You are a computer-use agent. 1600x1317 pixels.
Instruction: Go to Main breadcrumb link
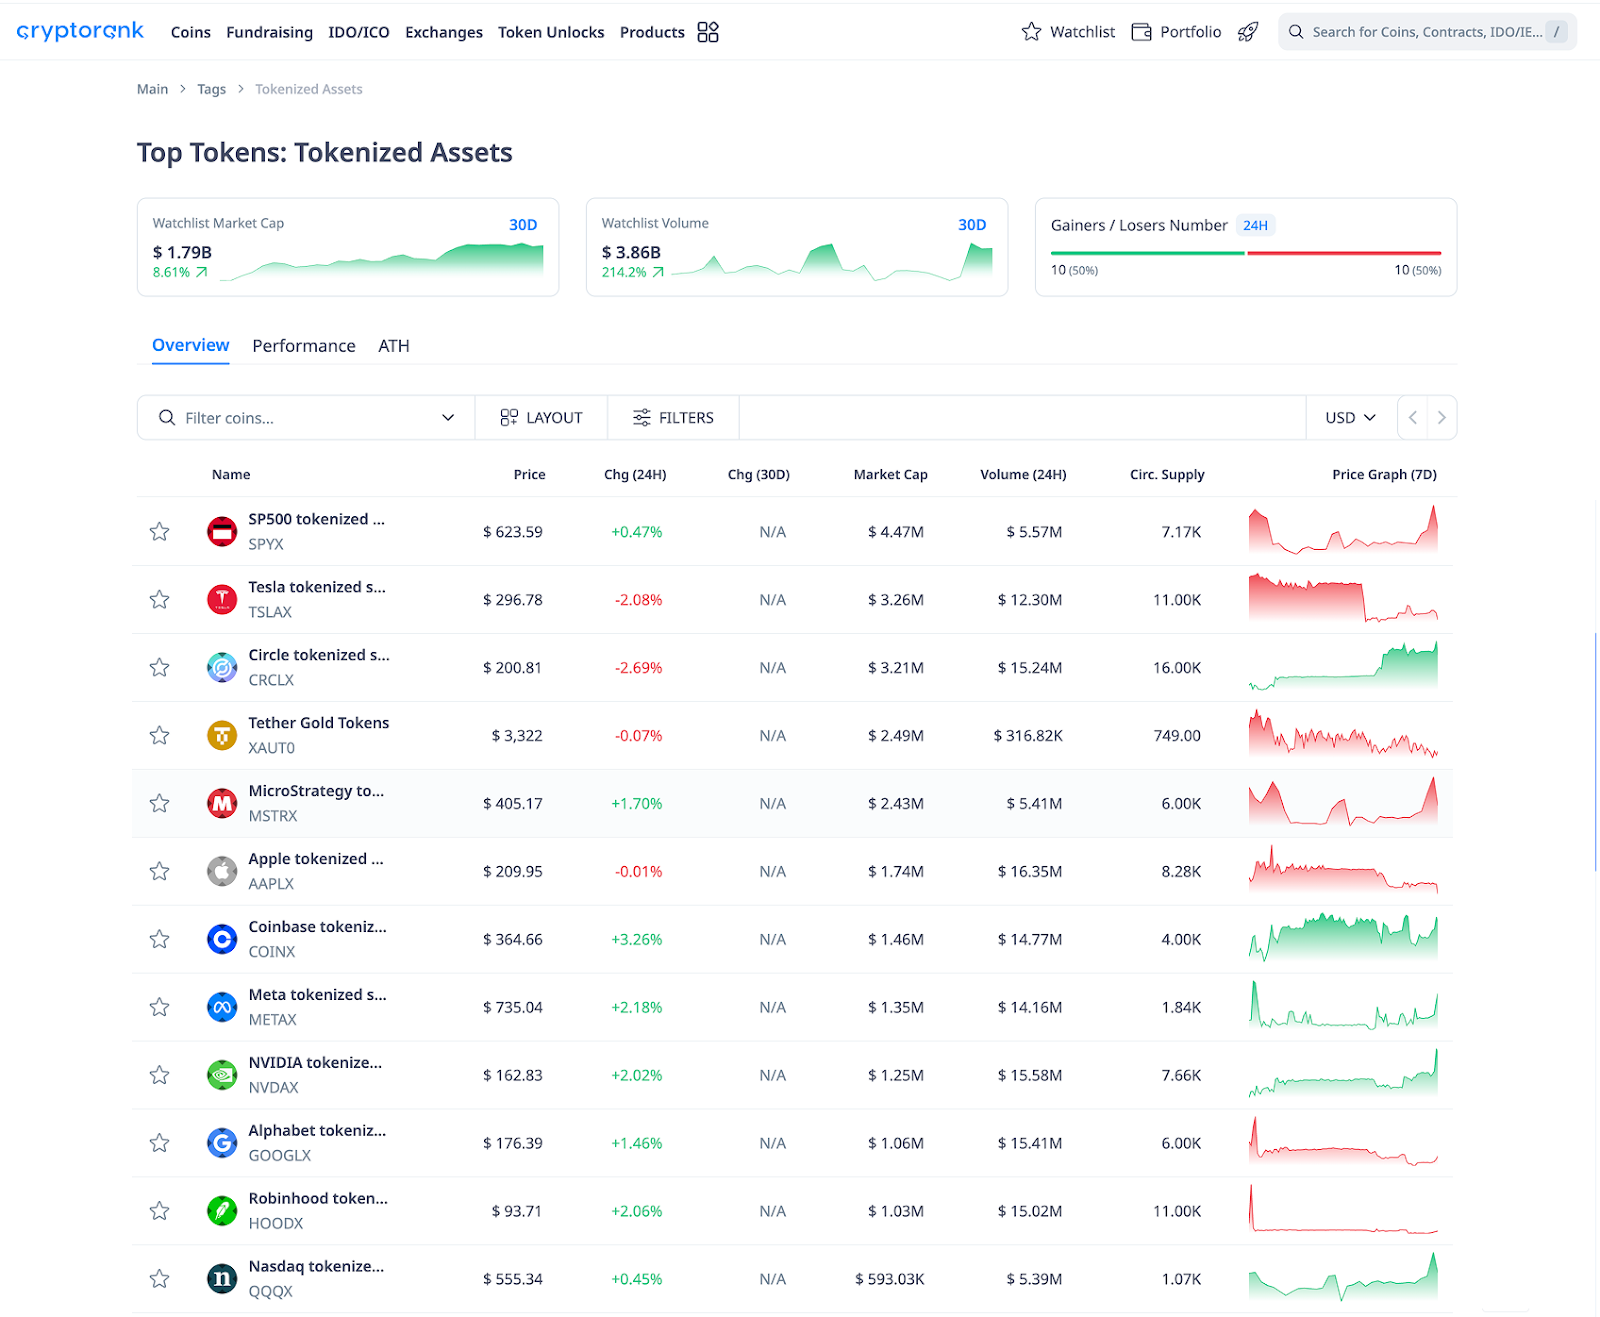pyautogui.click(x=152, y=89)
